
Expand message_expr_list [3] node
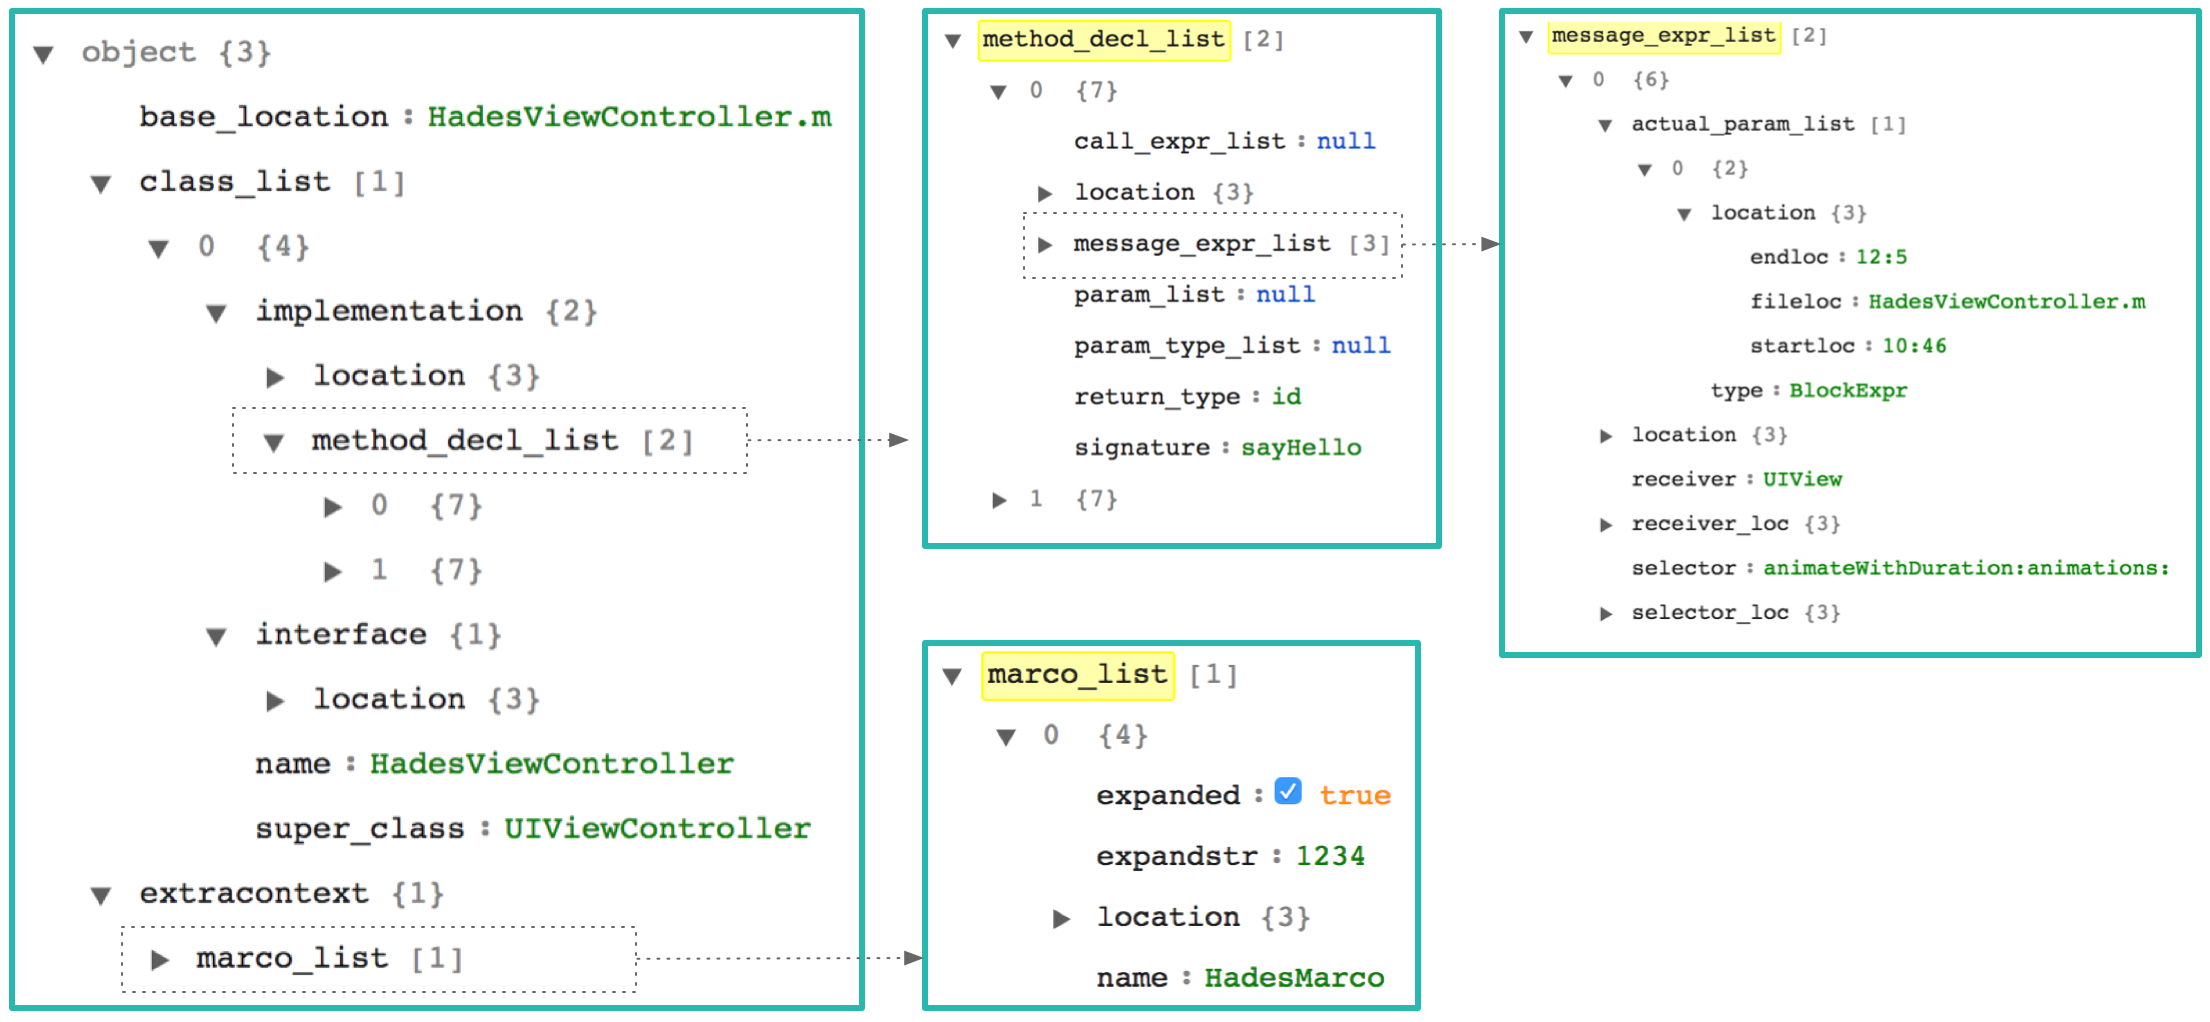pyautogui.click(x=1045, y=245)
